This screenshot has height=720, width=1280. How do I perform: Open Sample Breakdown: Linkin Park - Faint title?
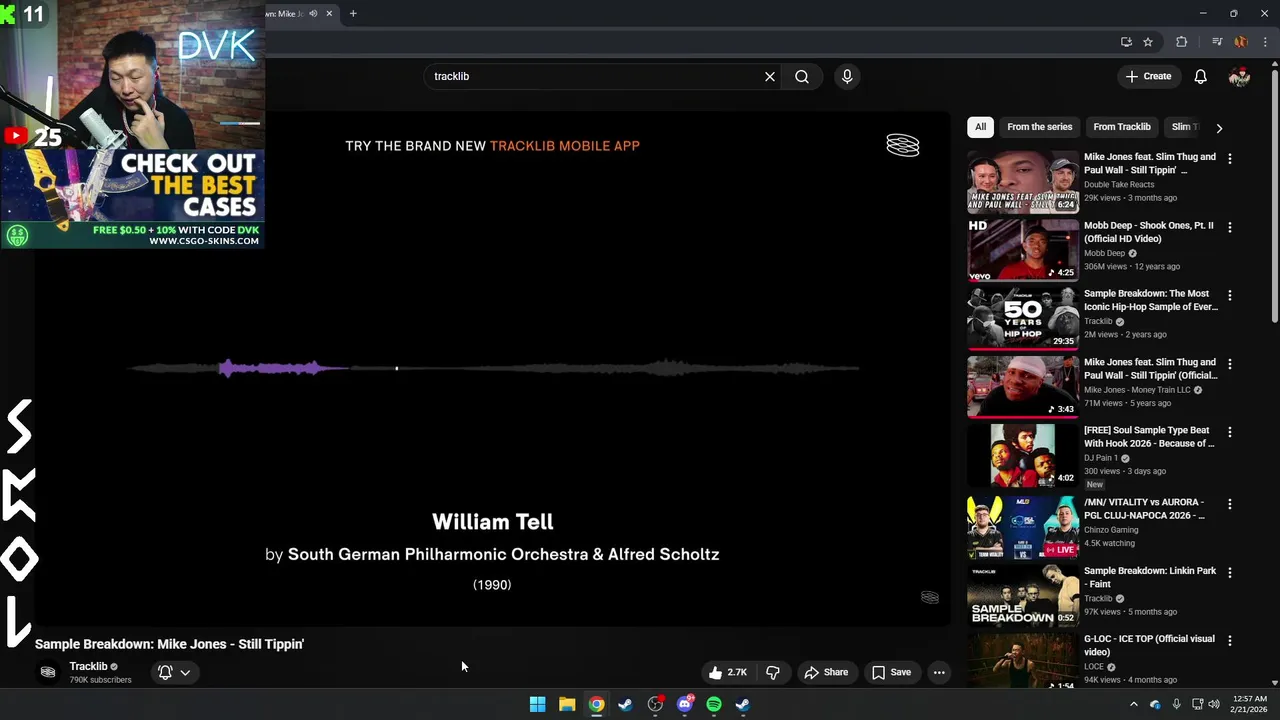[1150, 577]
